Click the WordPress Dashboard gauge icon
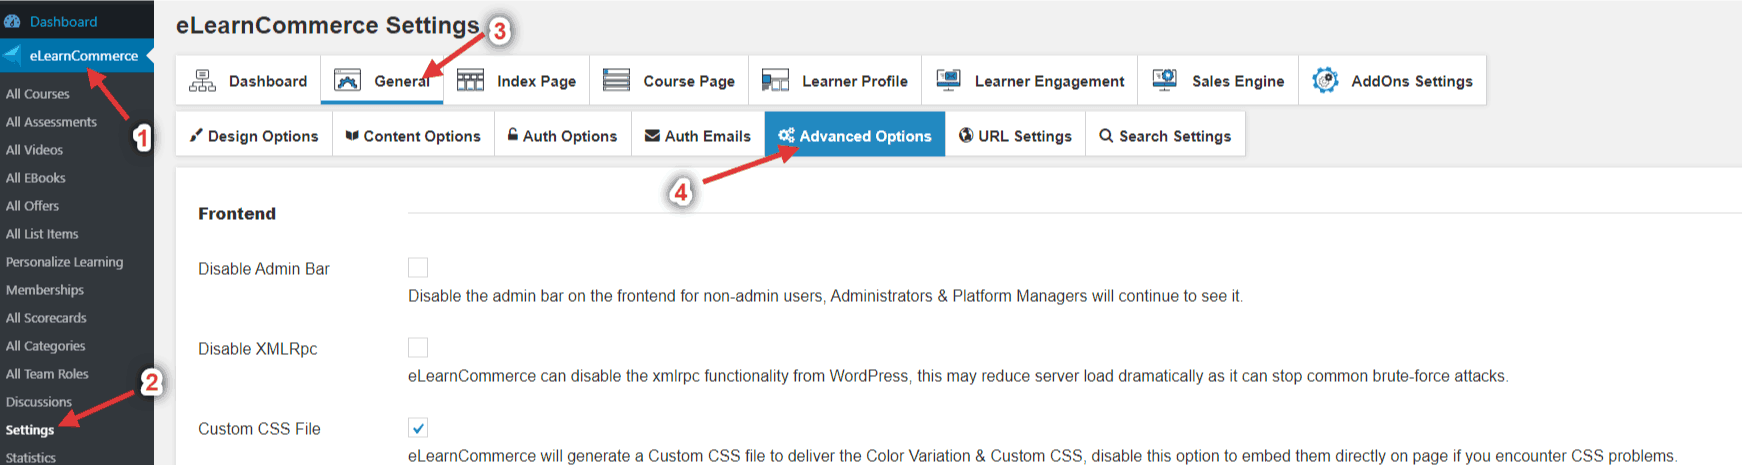The height and width of the screenshot is (465, 1742). [12, 21]
